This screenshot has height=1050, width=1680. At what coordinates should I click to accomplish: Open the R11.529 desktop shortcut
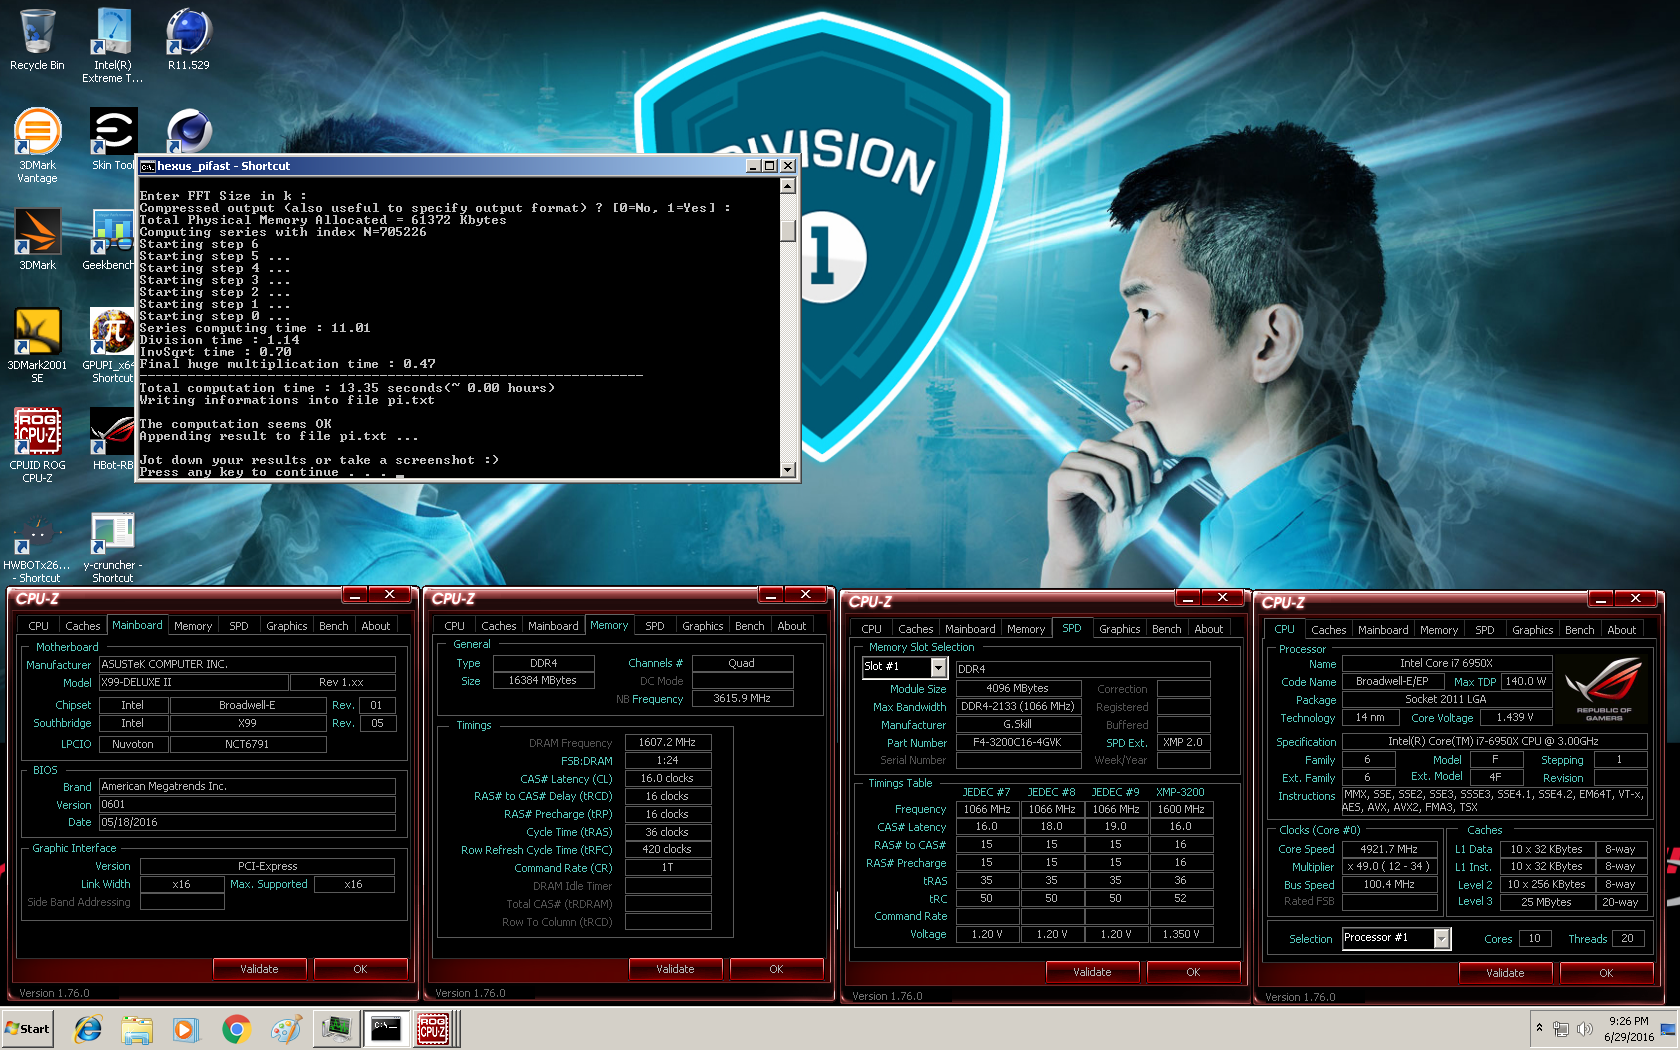[188, 40]
